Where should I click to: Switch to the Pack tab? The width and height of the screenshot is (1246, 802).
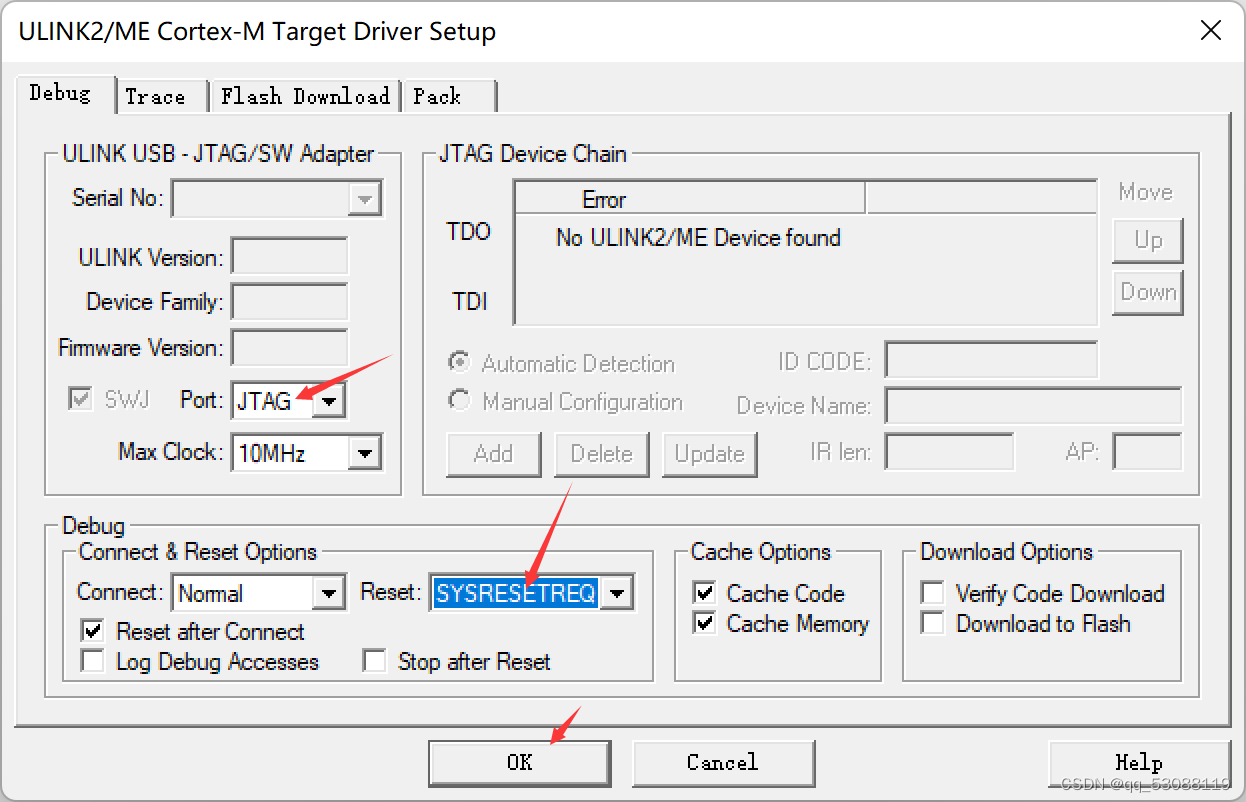[447, 96]
